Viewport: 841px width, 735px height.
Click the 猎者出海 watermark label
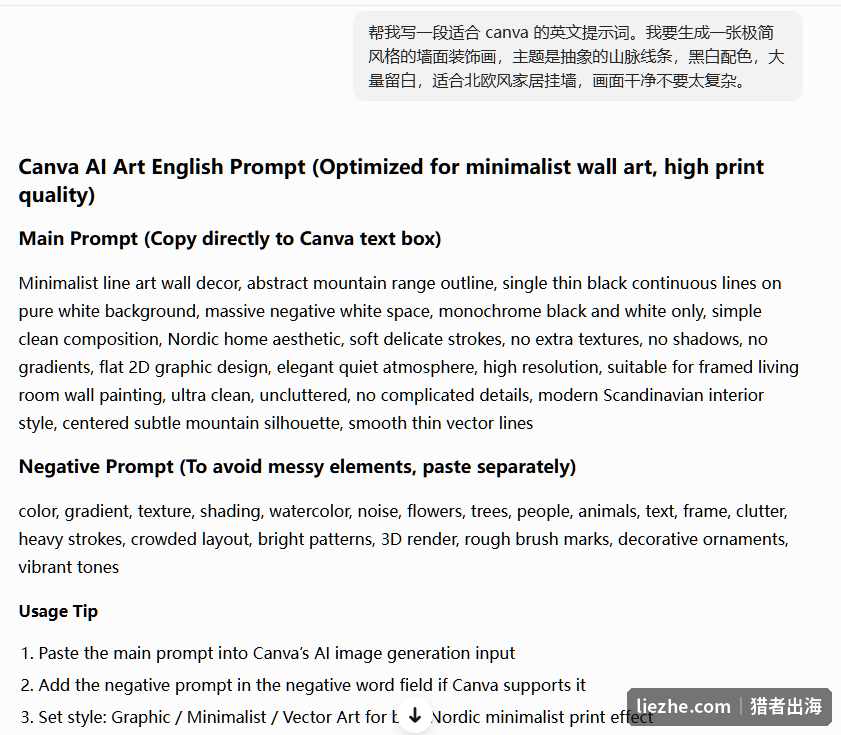pyautogui.click(x=786, y=706)
